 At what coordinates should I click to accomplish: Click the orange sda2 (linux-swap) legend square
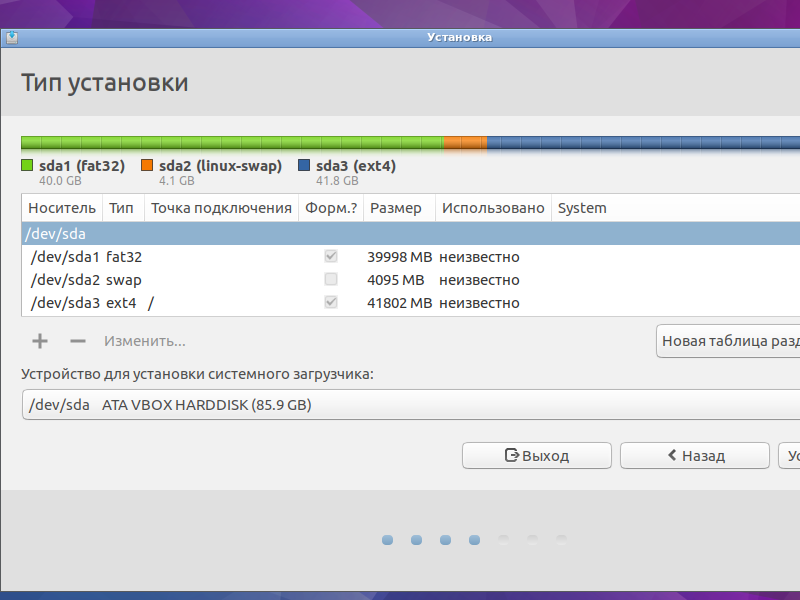tap(146, 165)
